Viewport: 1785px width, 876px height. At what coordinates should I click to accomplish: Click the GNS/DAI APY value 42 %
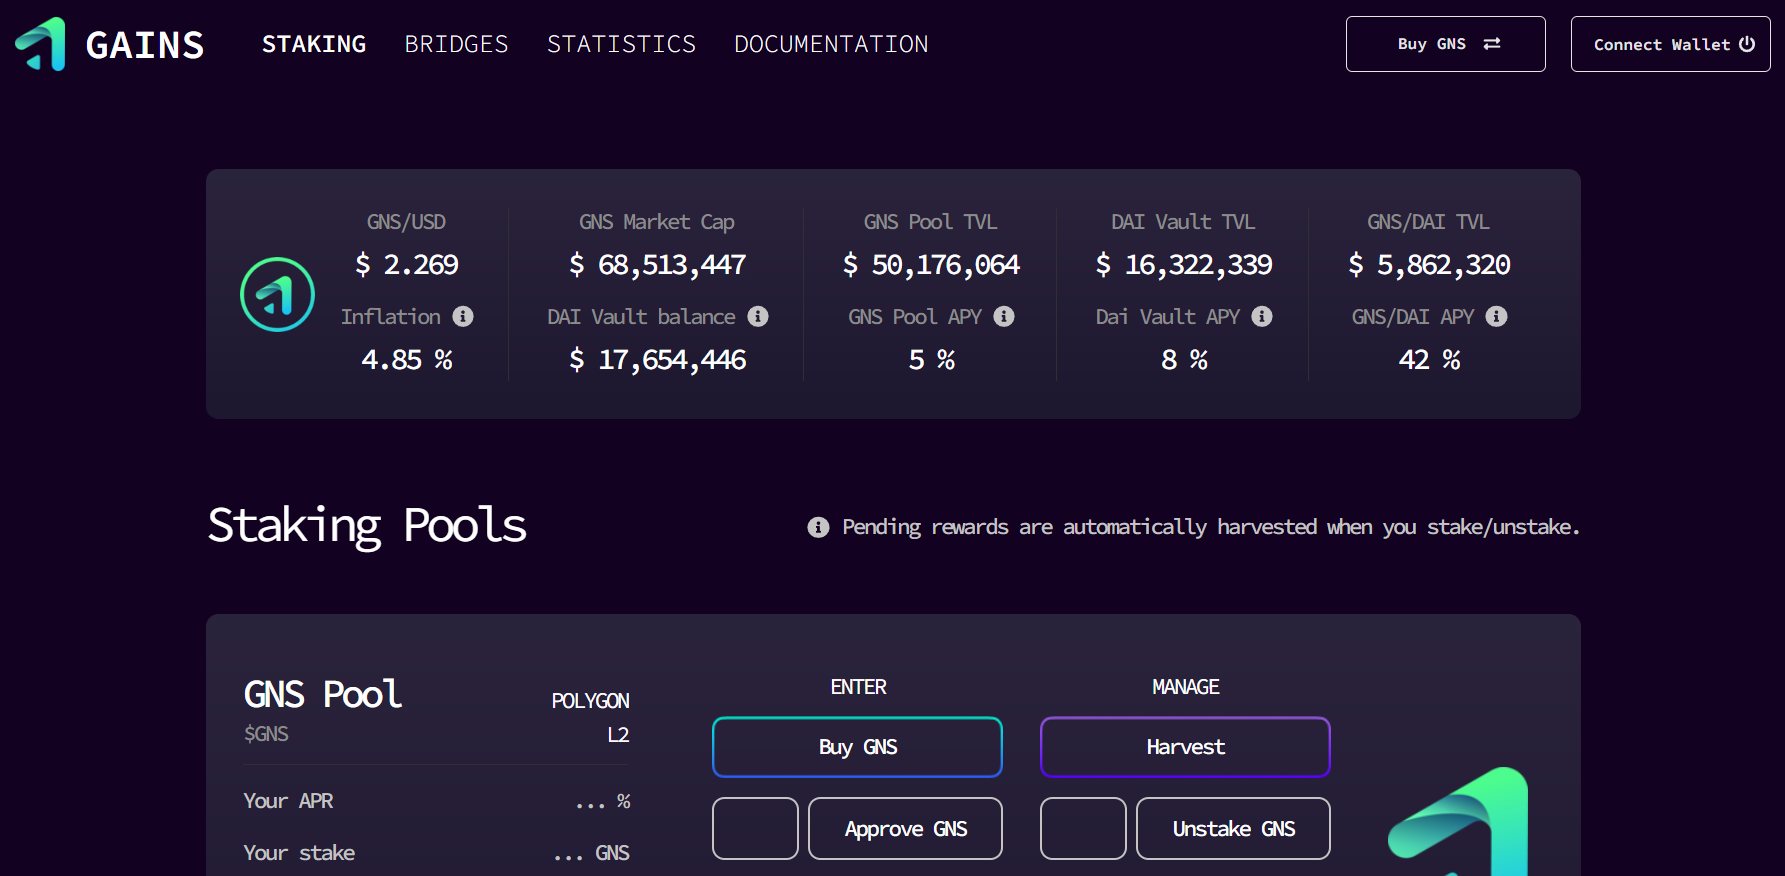(x=1429, y=359)
